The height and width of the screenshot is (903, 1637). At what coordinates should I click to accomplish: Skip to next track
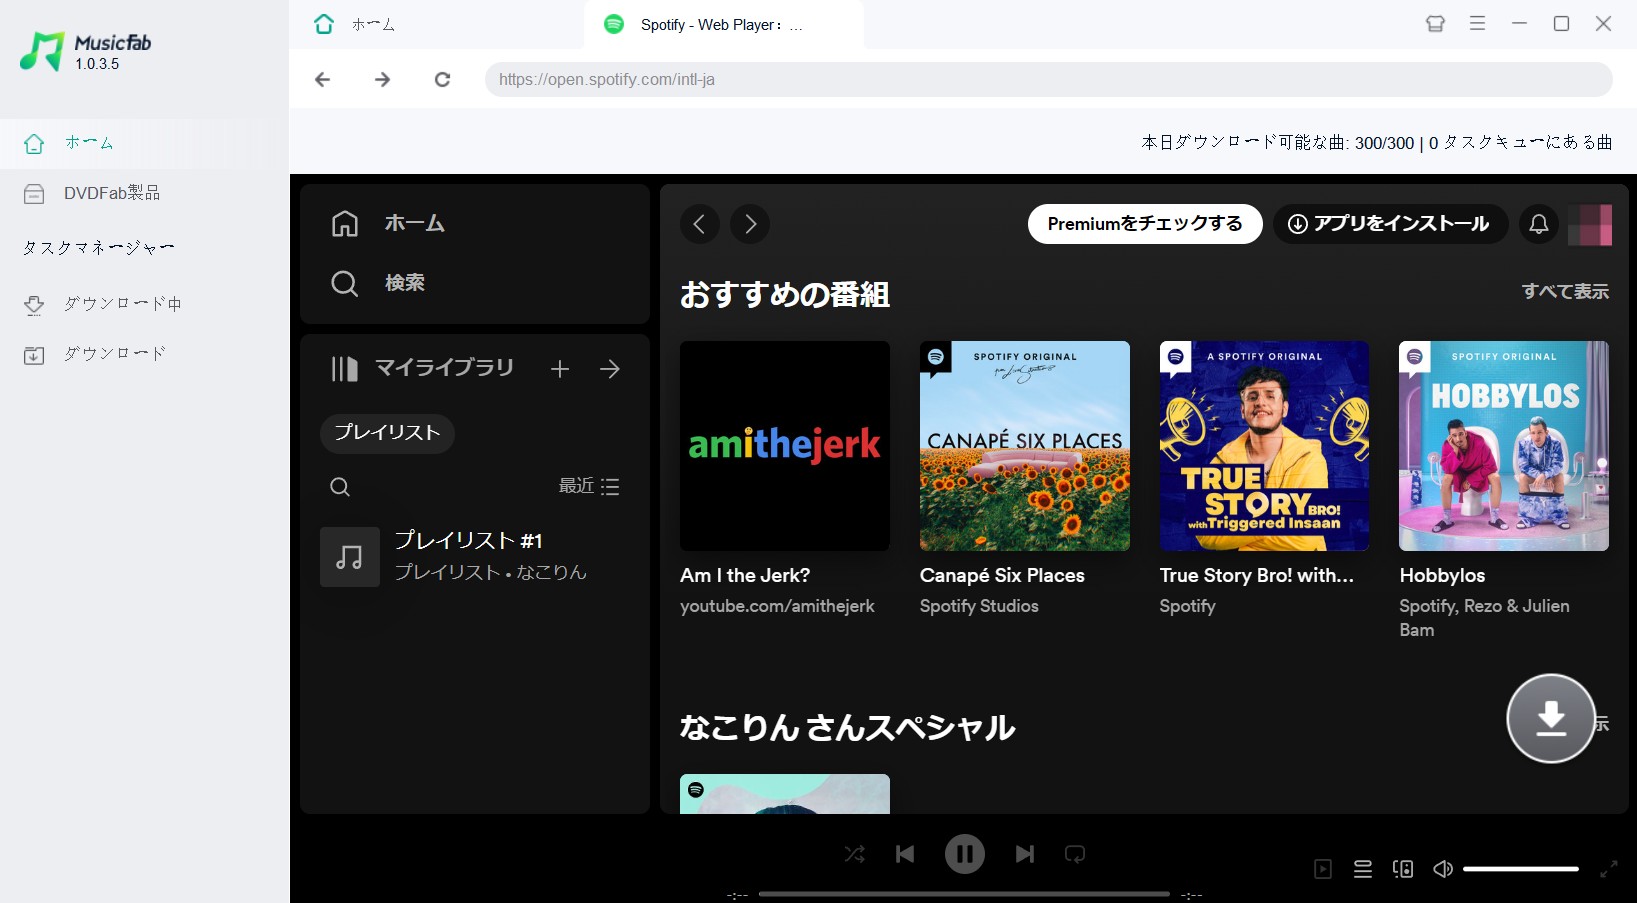pyautogui.click(x=1025, y=854)
